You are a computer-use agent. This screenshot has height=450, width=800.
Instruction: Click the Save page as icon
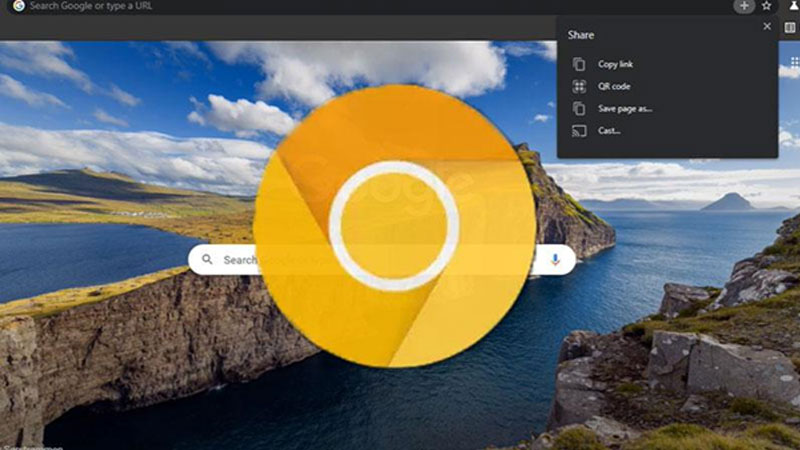tap(579, 108)
